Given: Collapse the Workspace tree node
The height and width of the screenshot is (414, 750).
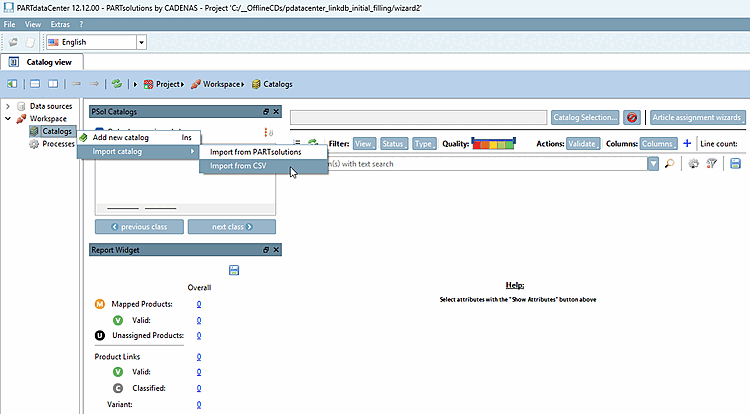Looking at the screenshot, I should [x=8, y=119].
